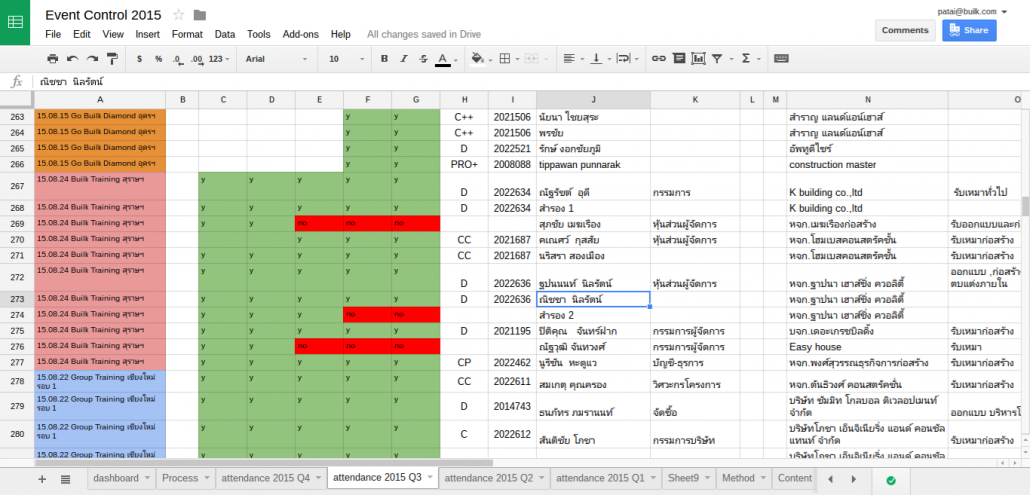
Task: Star the Event Control 2015 document
Action: point(179,14)
